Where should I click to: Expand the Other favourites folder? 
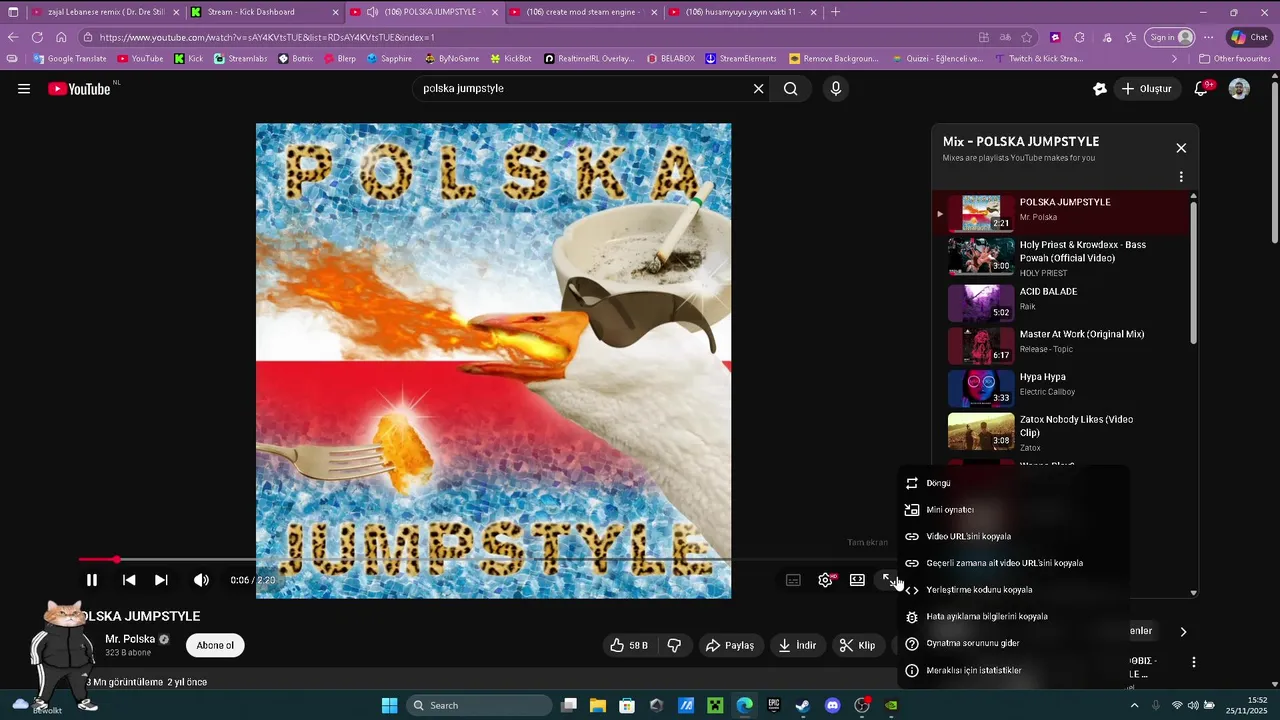point(1234,59)
